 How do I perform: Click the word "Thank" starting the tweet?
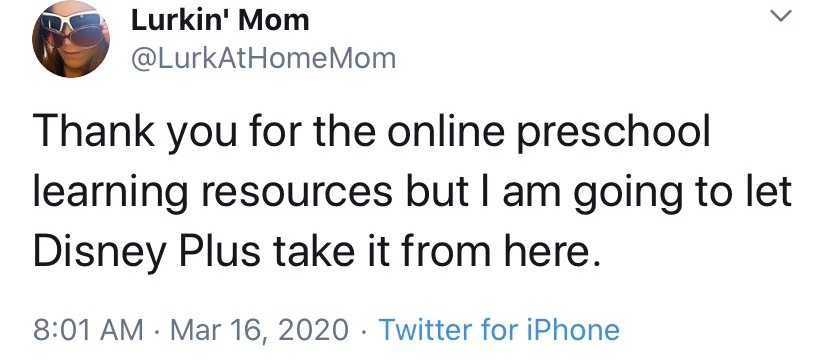[x=94, y=132]
